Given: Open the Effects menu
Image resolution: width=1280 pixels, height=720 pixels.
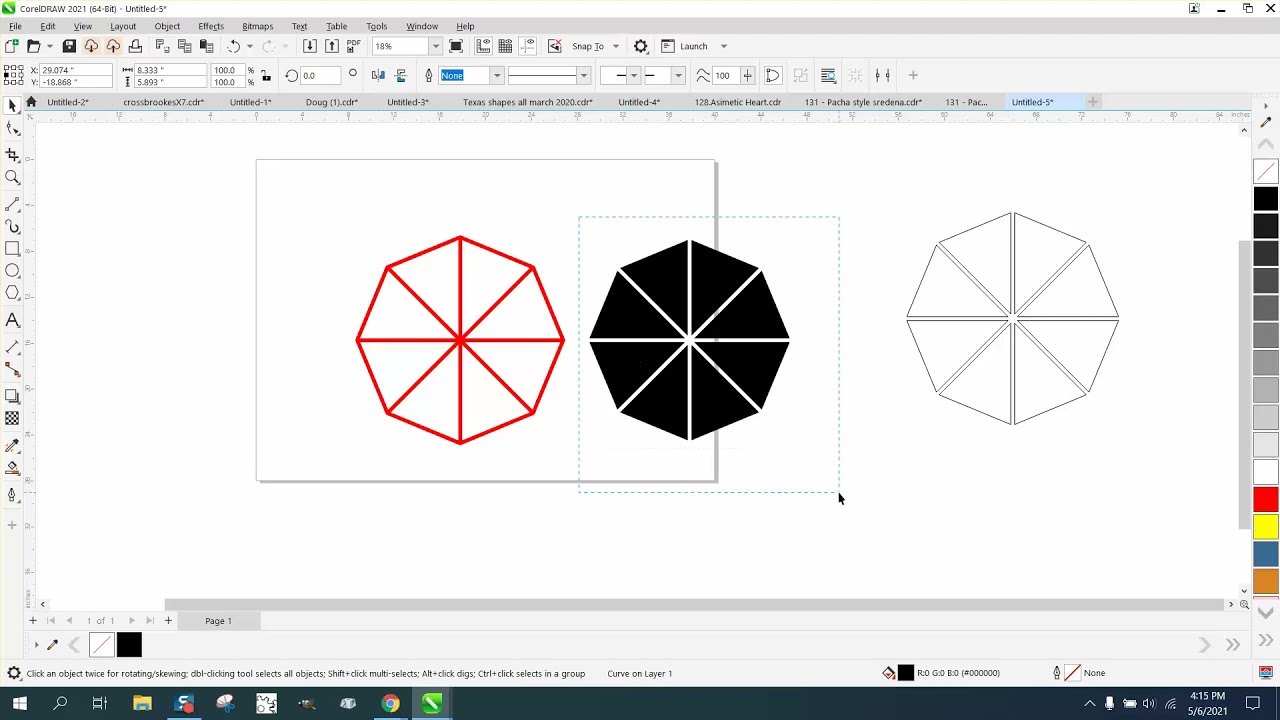Looking at the screenshot, I should 211,26.
